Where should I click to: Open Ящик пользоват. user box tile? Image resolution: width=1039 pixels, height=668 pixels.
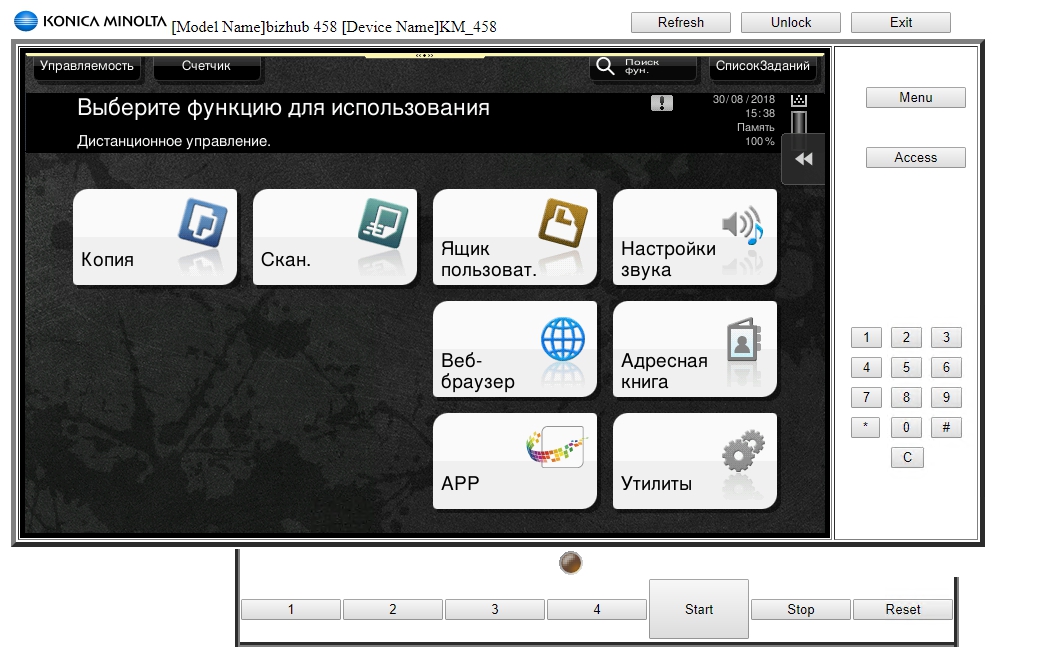tap(515, 237)
